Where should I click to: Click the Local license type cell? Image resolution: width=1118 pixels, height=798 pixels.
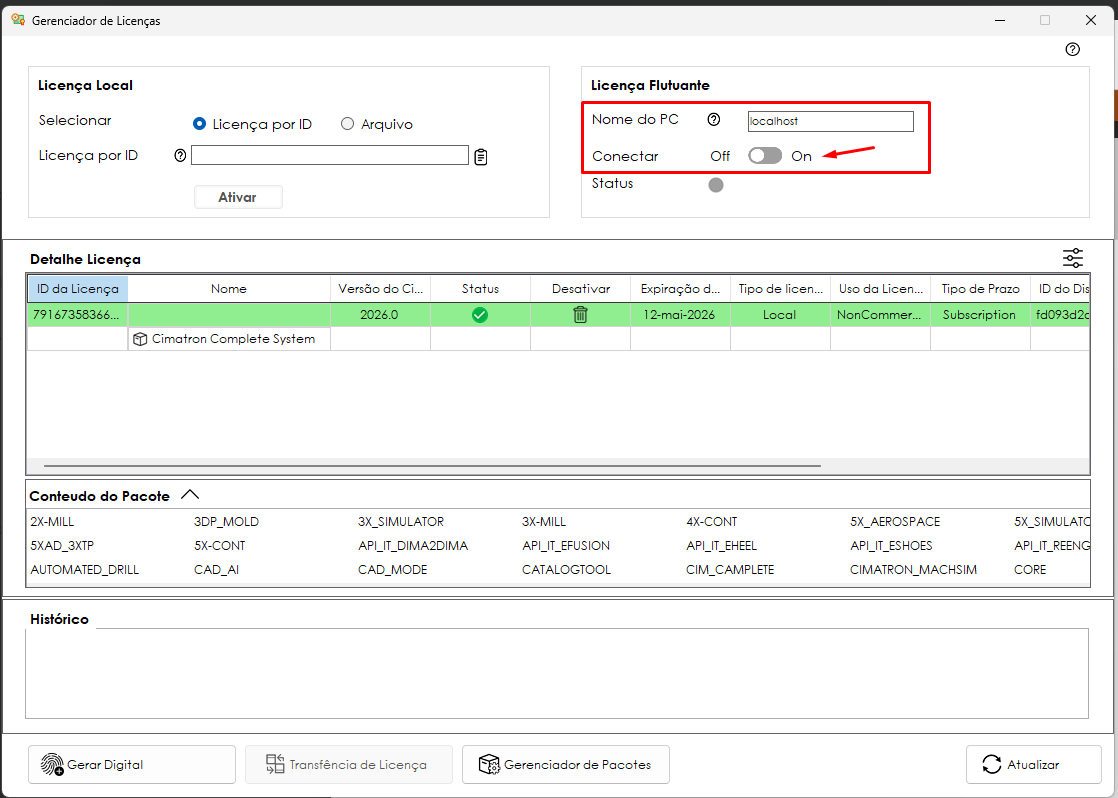pos(780,314)
